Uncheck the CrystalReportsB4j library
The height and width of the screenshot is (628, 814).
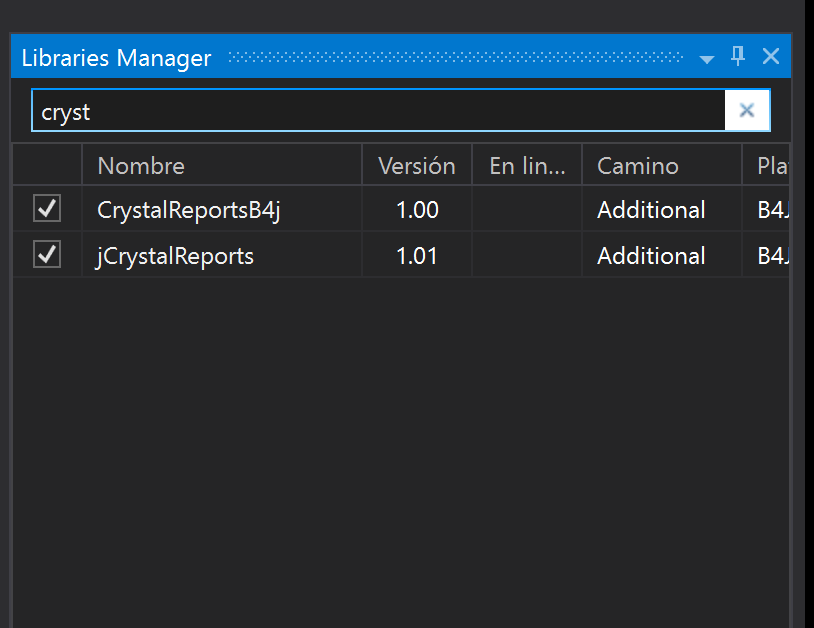point(47,209)
